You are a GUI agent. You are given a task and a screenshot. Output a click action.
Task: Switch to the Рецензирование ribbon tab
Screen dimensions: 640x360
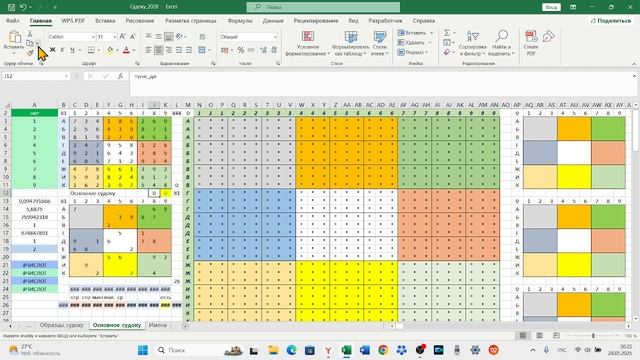click(316, 20)
